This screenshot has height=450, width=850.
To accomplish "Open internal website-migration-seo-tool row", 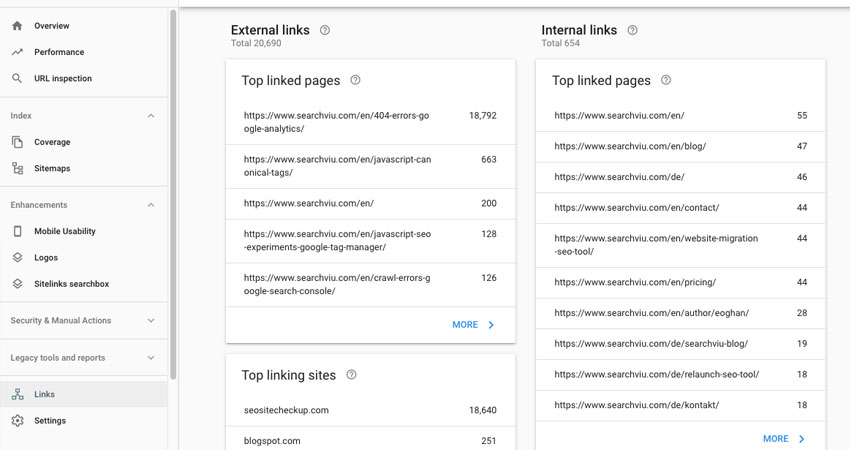I will click(680, 245).
